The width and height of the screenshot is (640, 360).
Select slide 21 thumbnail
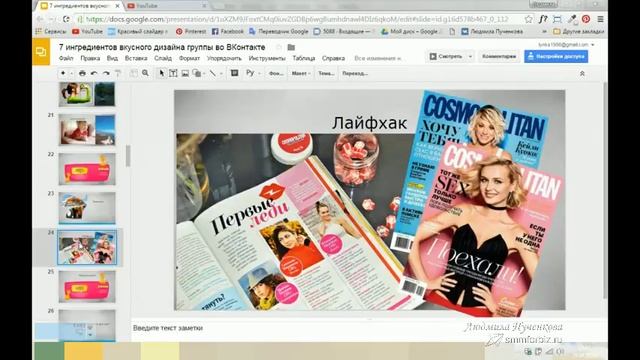click(87, 130)
